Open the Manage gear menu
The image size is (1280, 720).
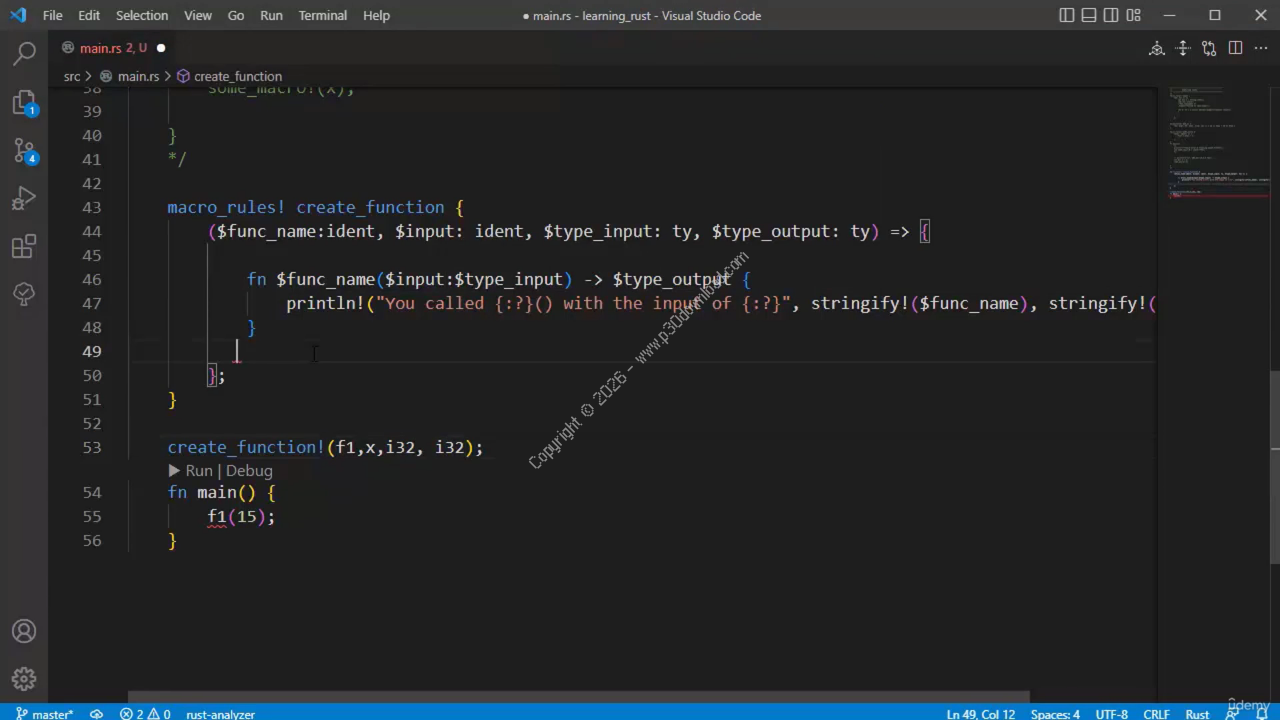24,680
